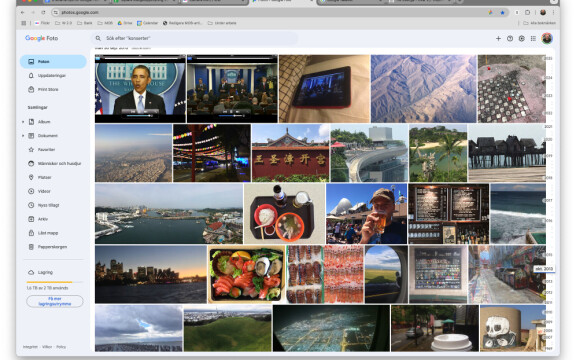Click storage usage progress bar

[55, 282]
